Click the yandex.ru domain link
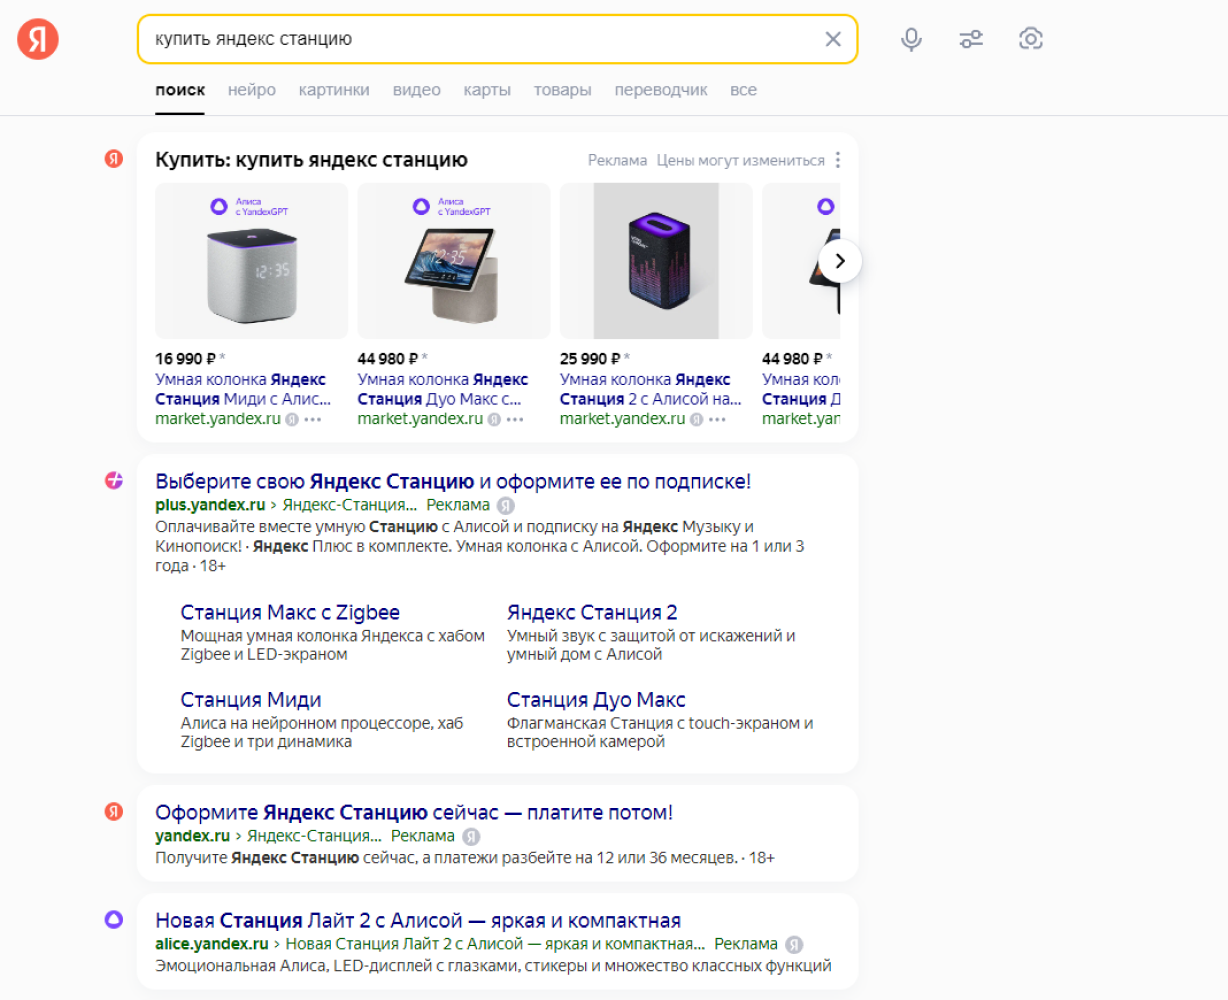Viewport: 1228px width, 1000px height. point(192,836)
